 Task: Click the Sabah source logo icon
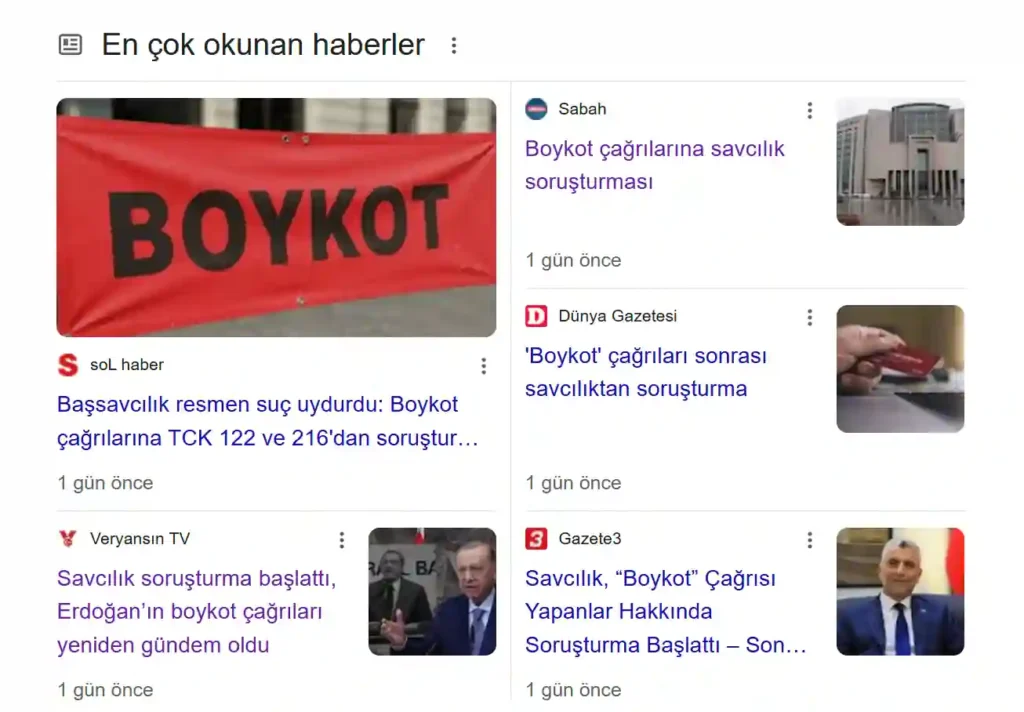coord(536,109)
